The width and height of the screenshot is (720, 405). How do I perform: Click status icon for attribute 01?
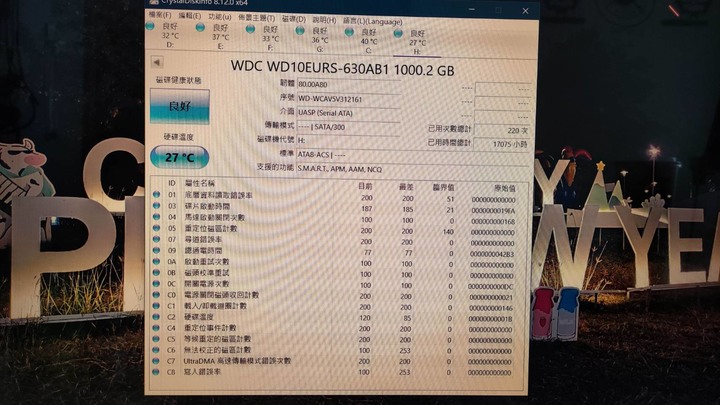pyautogui.click(x=157, y=195)
